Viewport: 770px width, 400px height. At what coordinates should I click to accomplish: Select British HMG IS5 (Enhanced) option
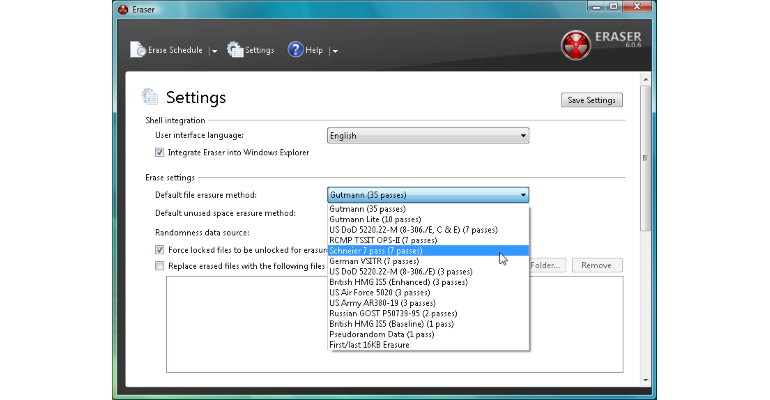[x=428, y=282]
